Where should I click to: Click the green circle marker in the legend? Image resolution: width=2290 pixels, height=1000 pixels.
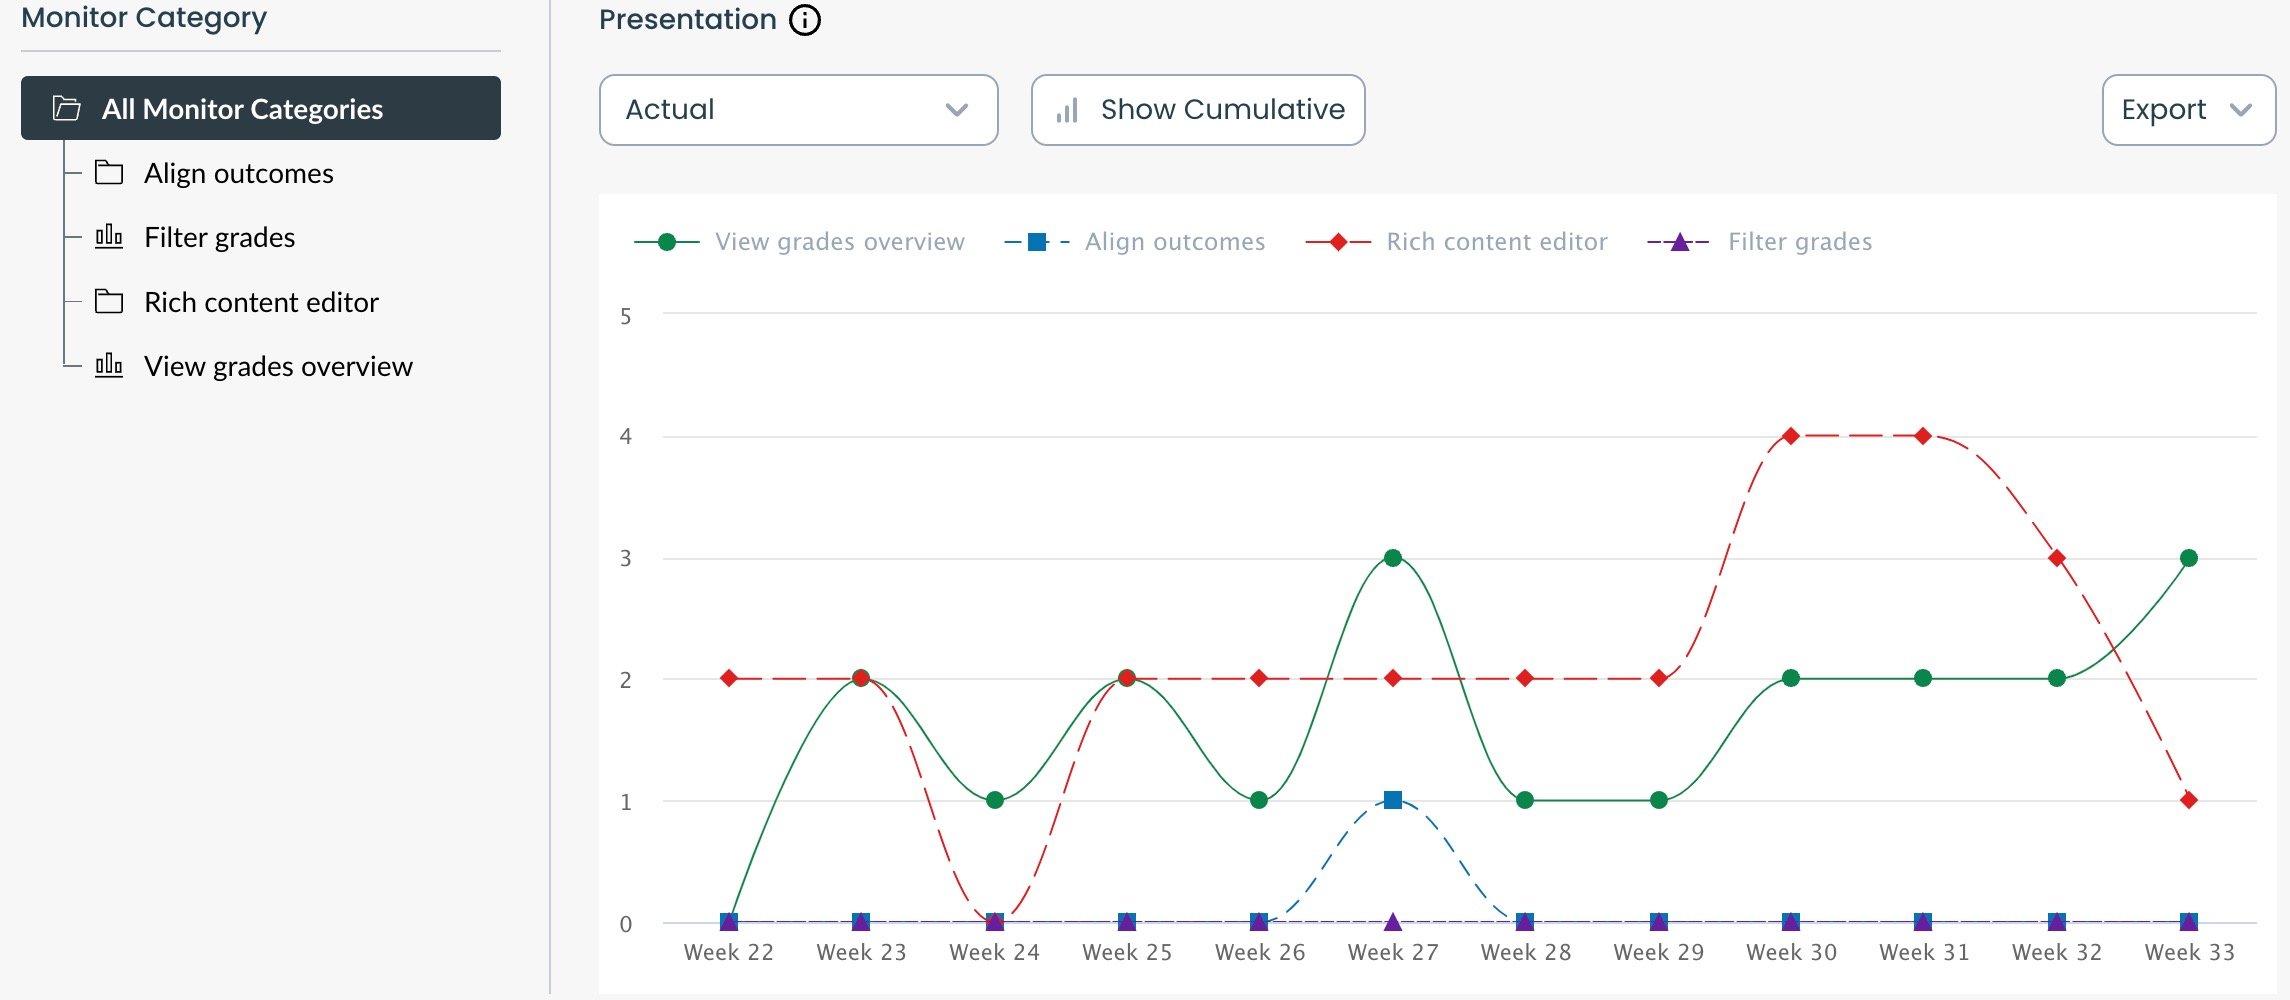point(669,241)
